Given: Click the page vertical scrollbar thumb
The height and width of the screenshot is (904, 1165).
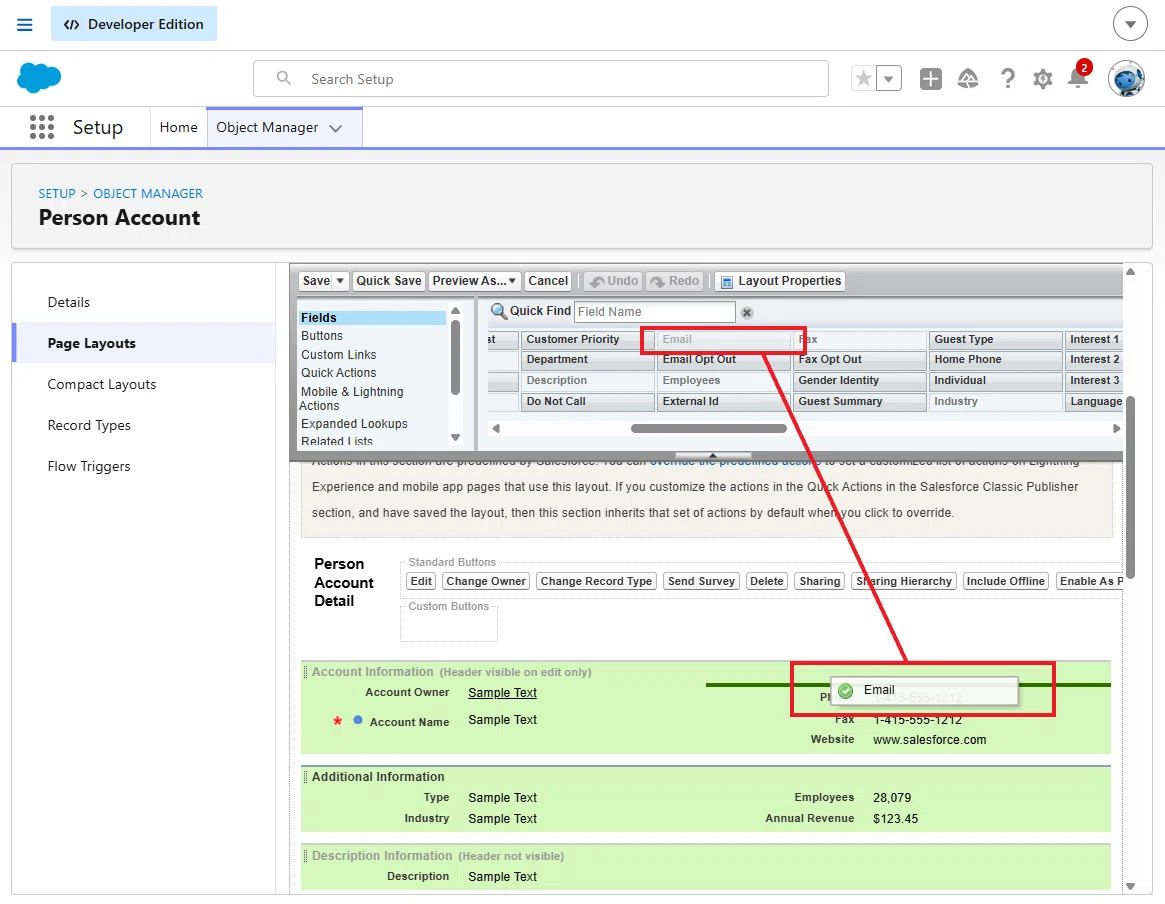Looking at the screenshot, I should 1130,487.
